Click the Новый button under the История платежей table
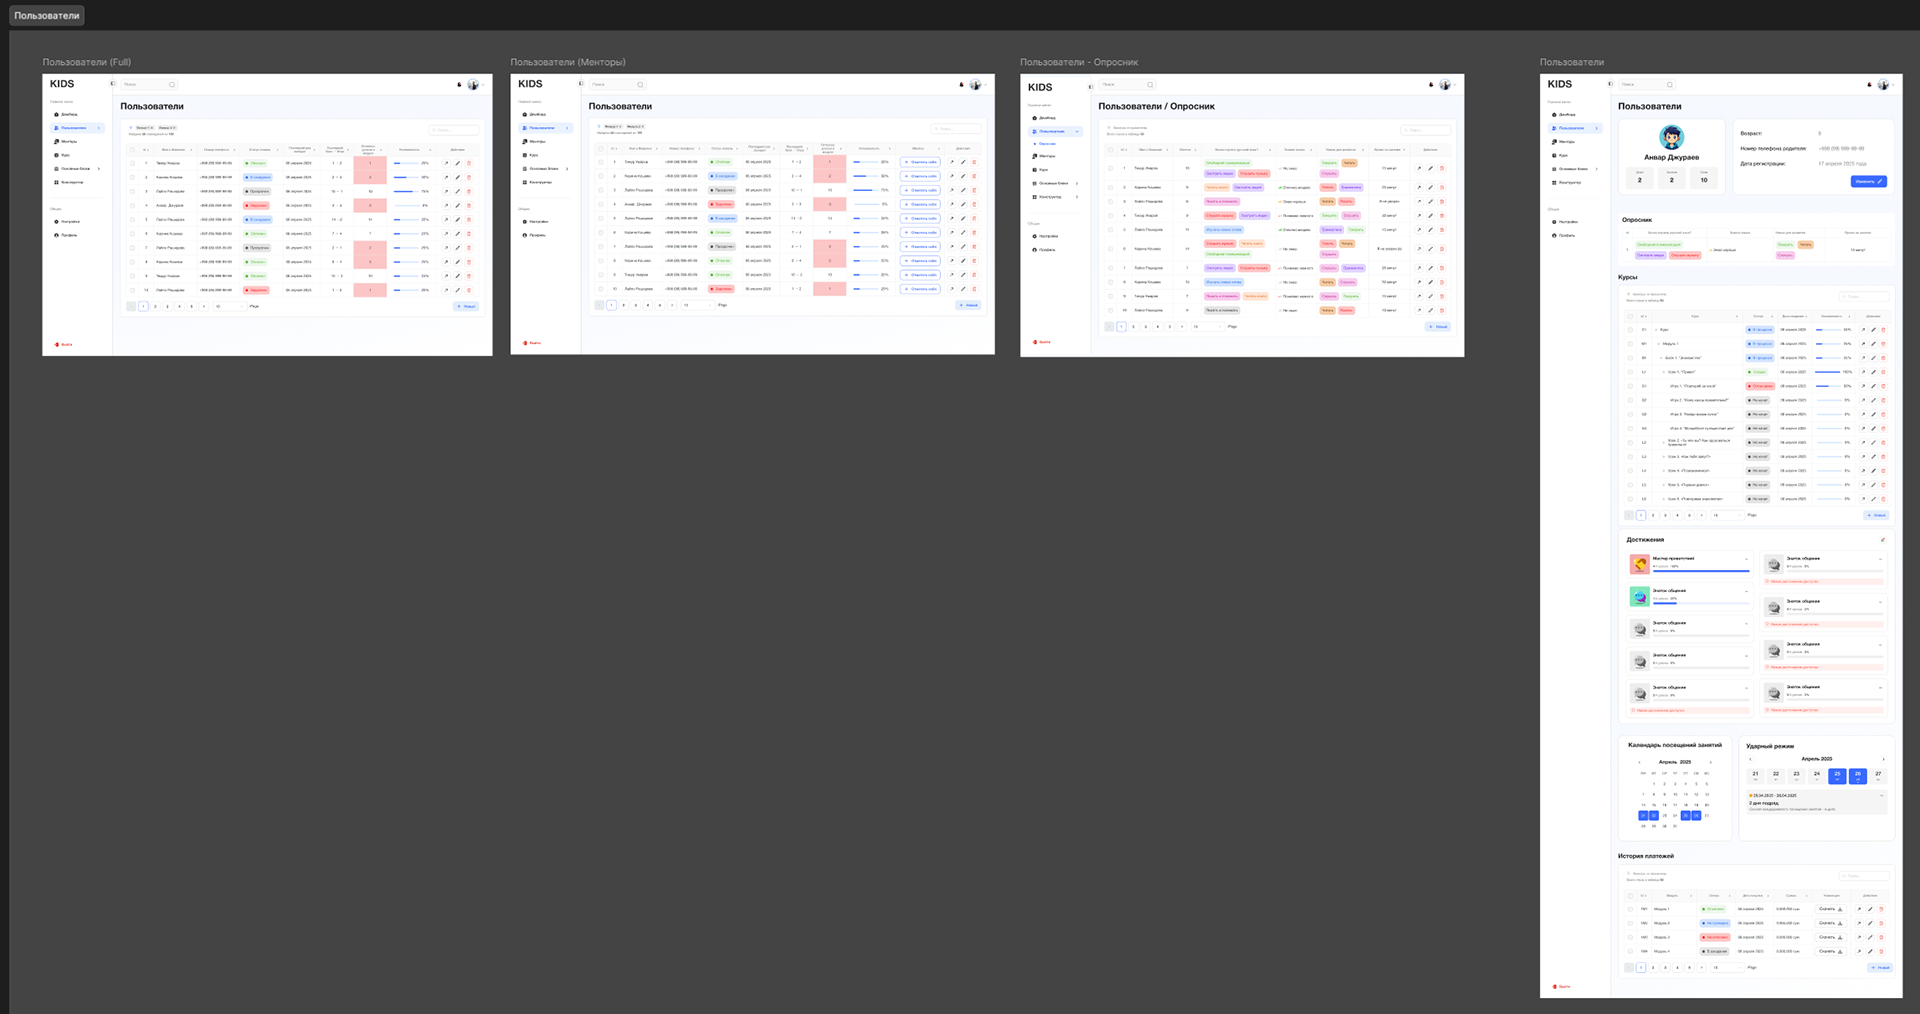Viewport: 1920px width, 1014px height. coord(1880,967)
